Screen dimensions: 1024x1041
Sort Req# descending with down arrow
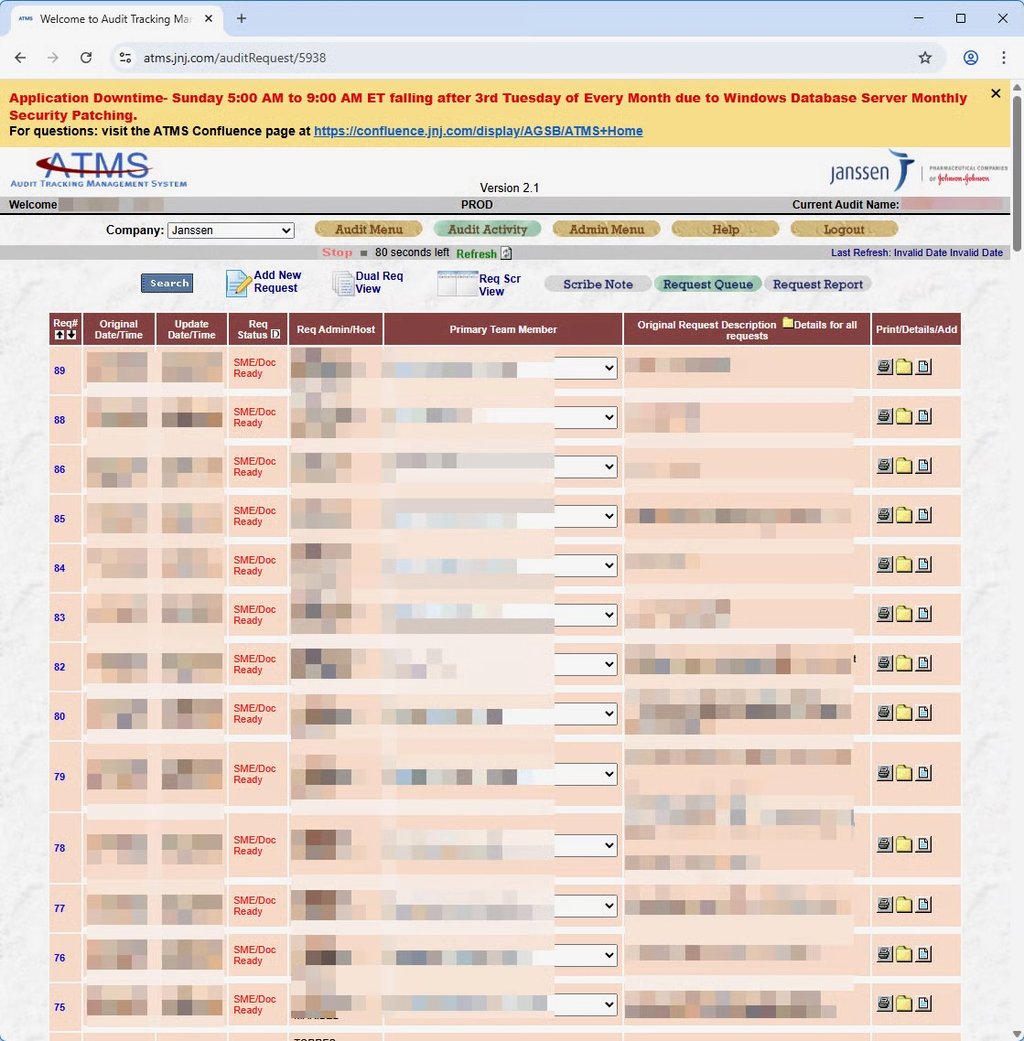pos(71,335)
